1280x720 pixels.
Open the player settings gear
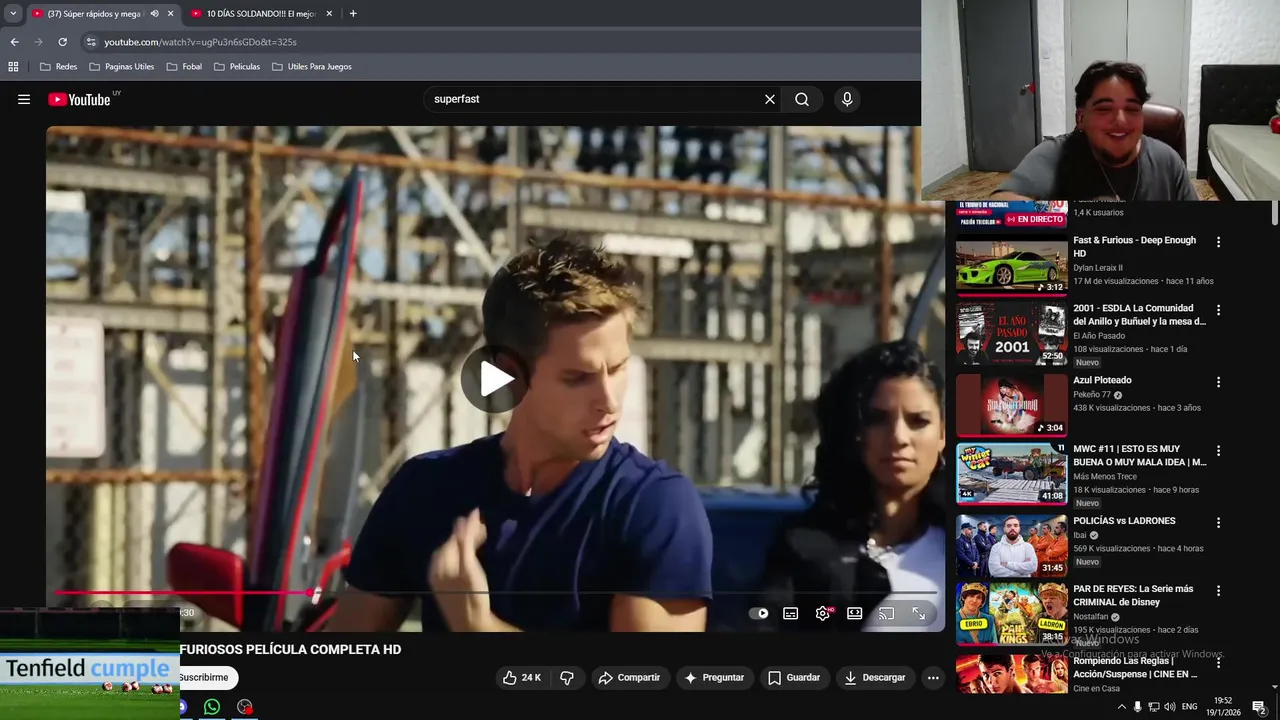click(823, 613)
